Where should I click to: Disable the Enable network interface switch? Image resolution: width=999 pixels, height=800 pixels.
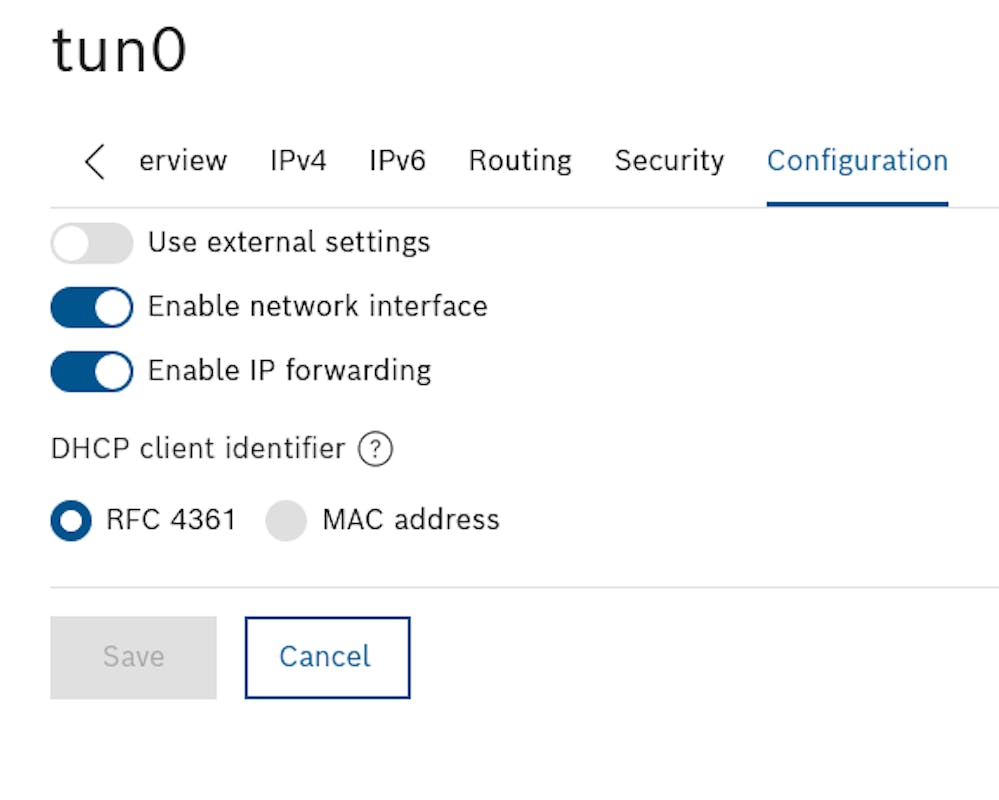(x=92, y=307)
